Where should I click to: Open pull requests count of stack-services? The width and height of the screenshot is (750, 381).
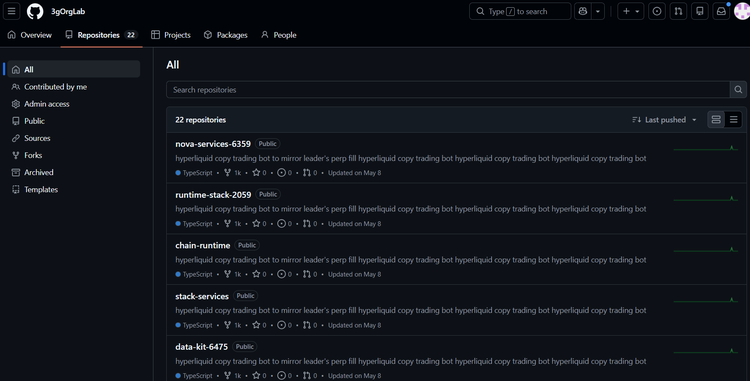pyautogui.click(x=310, y=325)
